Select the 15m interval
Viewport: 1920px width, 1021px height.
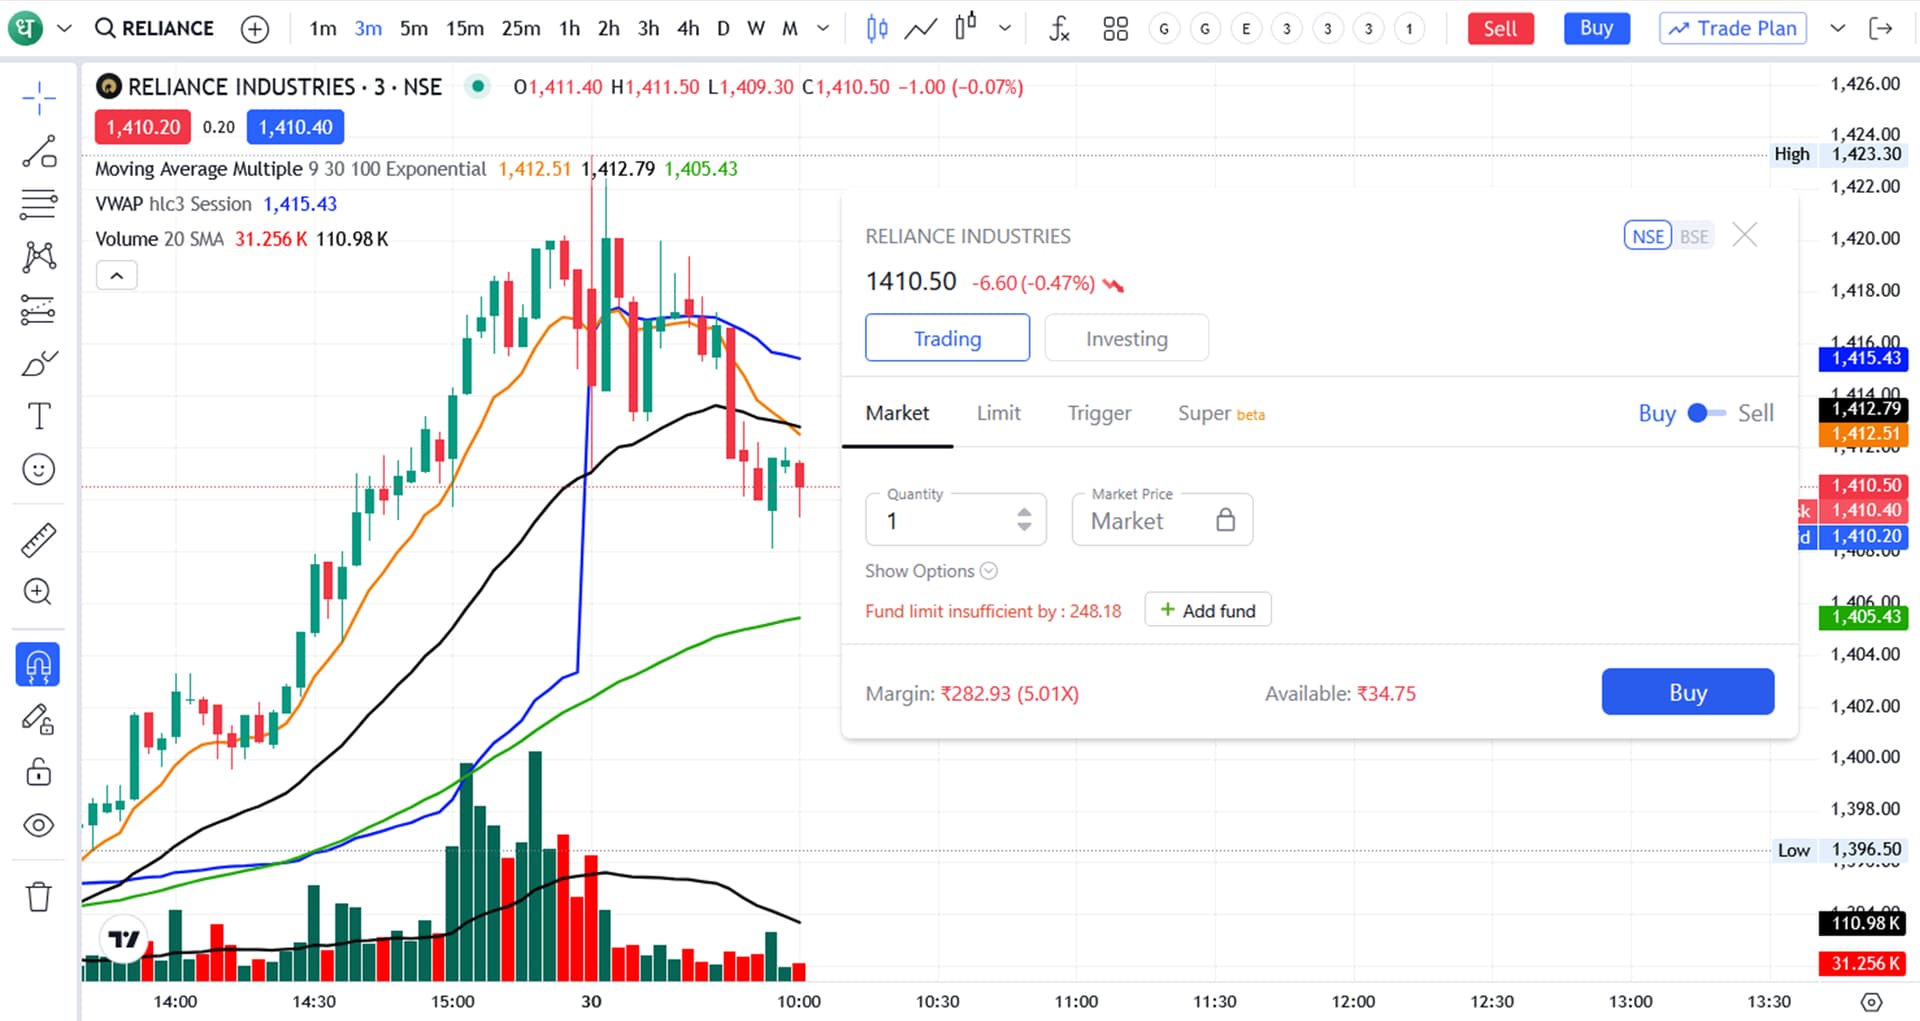[x=465, y=28]
